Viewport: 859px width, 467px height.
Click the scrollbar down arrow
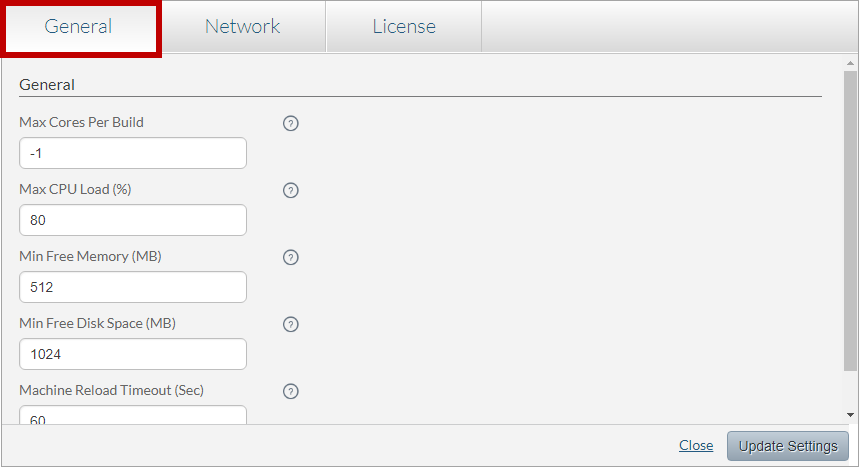[x=850, y=415]
